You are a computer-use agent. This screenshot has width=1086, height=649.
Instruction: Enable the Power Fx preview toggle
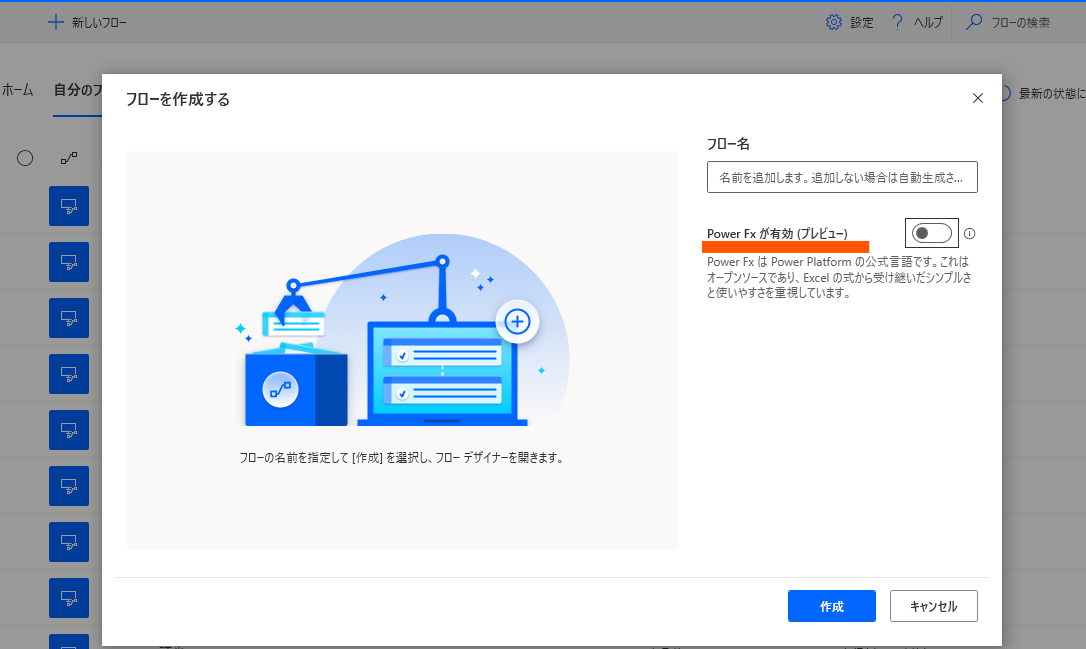pos(931,232)
